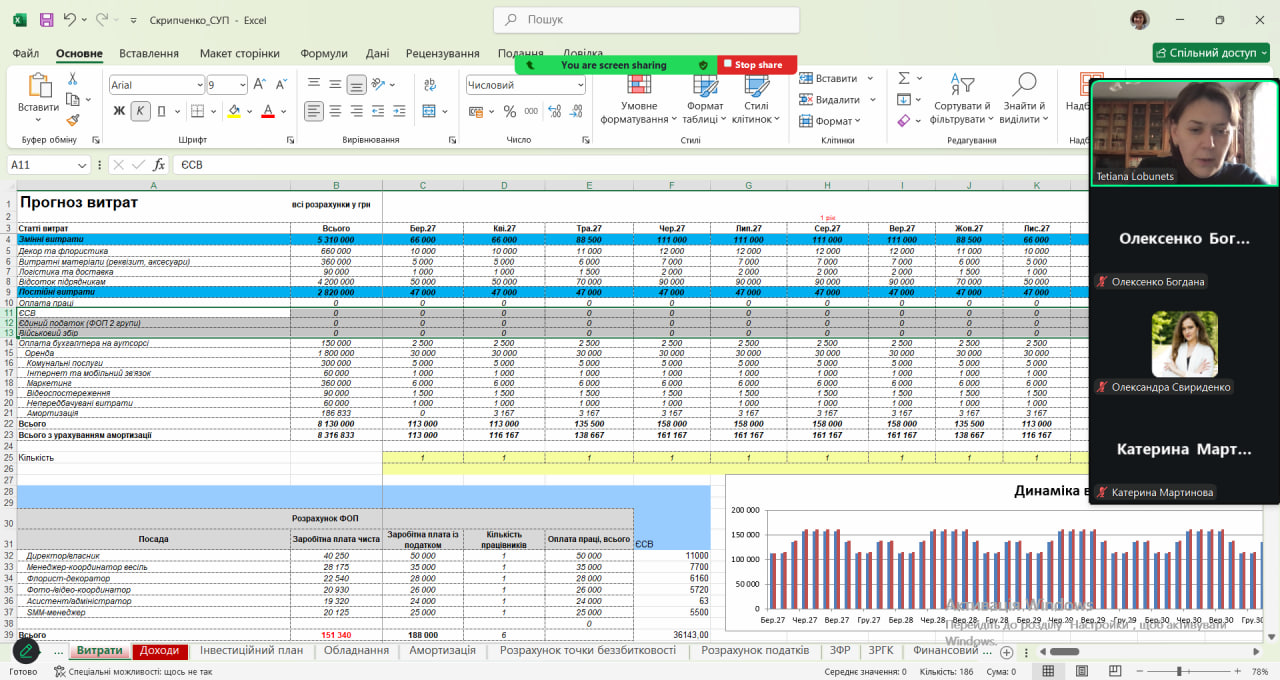Click the Format Painter brush icon
The width and height of the screenshot is (1280, 680).
tap(73, 120)
